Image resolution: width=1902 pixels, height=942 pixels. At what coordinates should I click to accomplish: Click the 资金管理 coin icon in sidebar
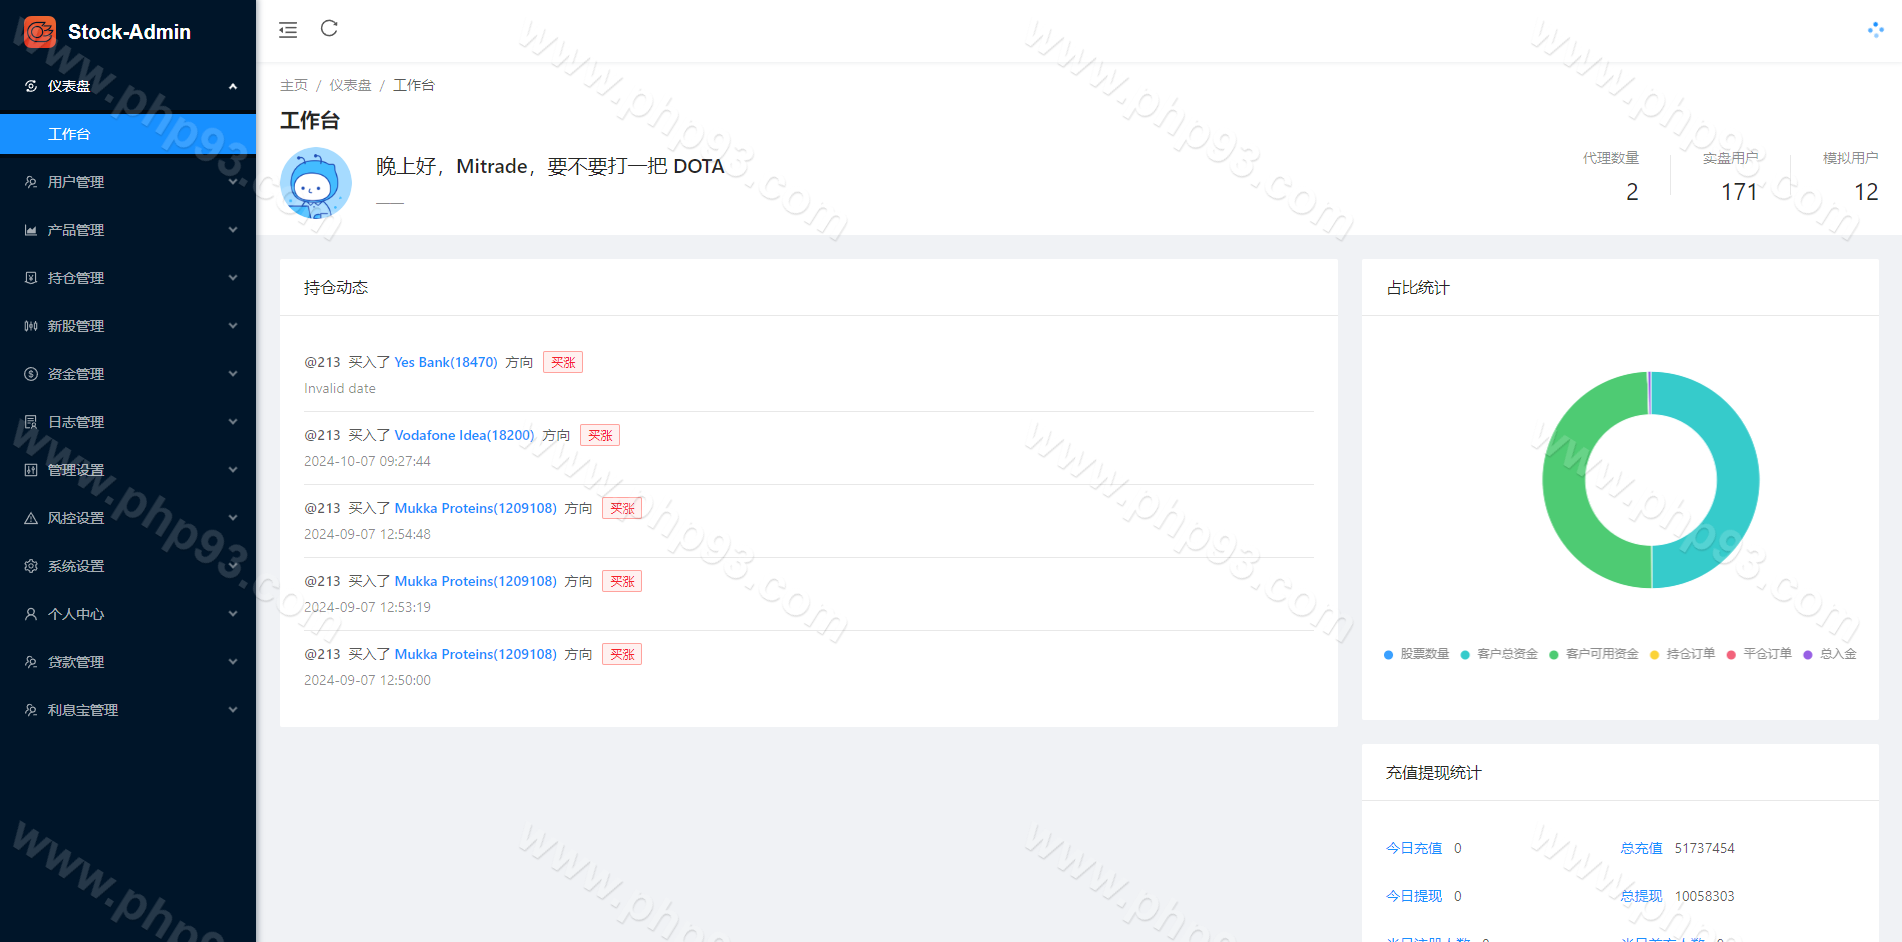[x=31, y=374]
